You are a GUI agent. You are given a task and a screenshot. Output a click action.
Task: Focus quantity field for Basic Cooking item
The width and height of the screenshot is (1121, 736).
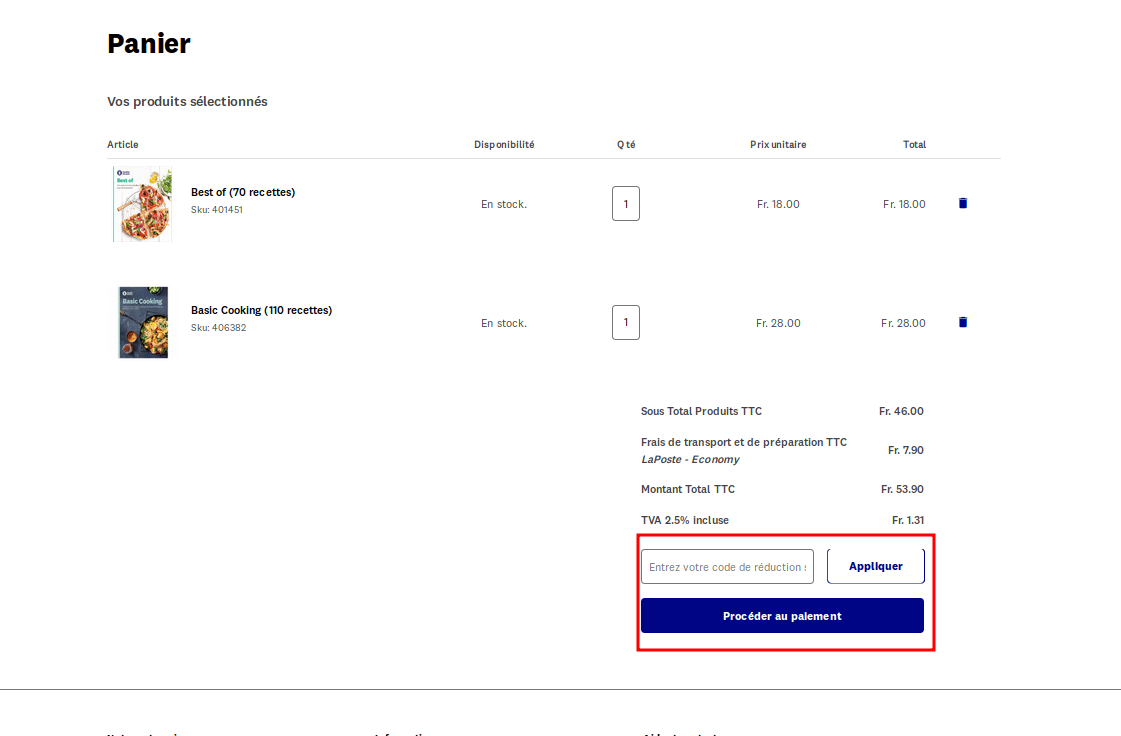click(626, 323)
